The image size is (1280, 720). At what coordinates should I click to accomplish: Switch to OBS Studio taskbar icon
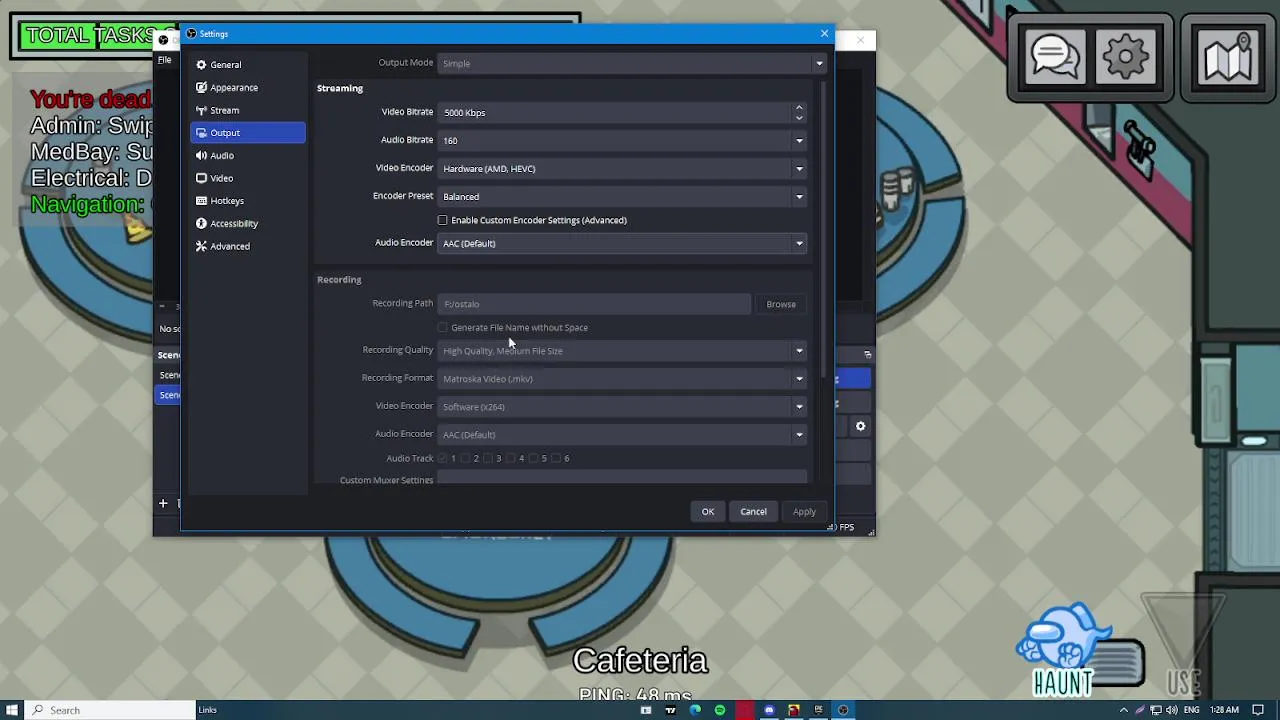(x=843, y=710)
